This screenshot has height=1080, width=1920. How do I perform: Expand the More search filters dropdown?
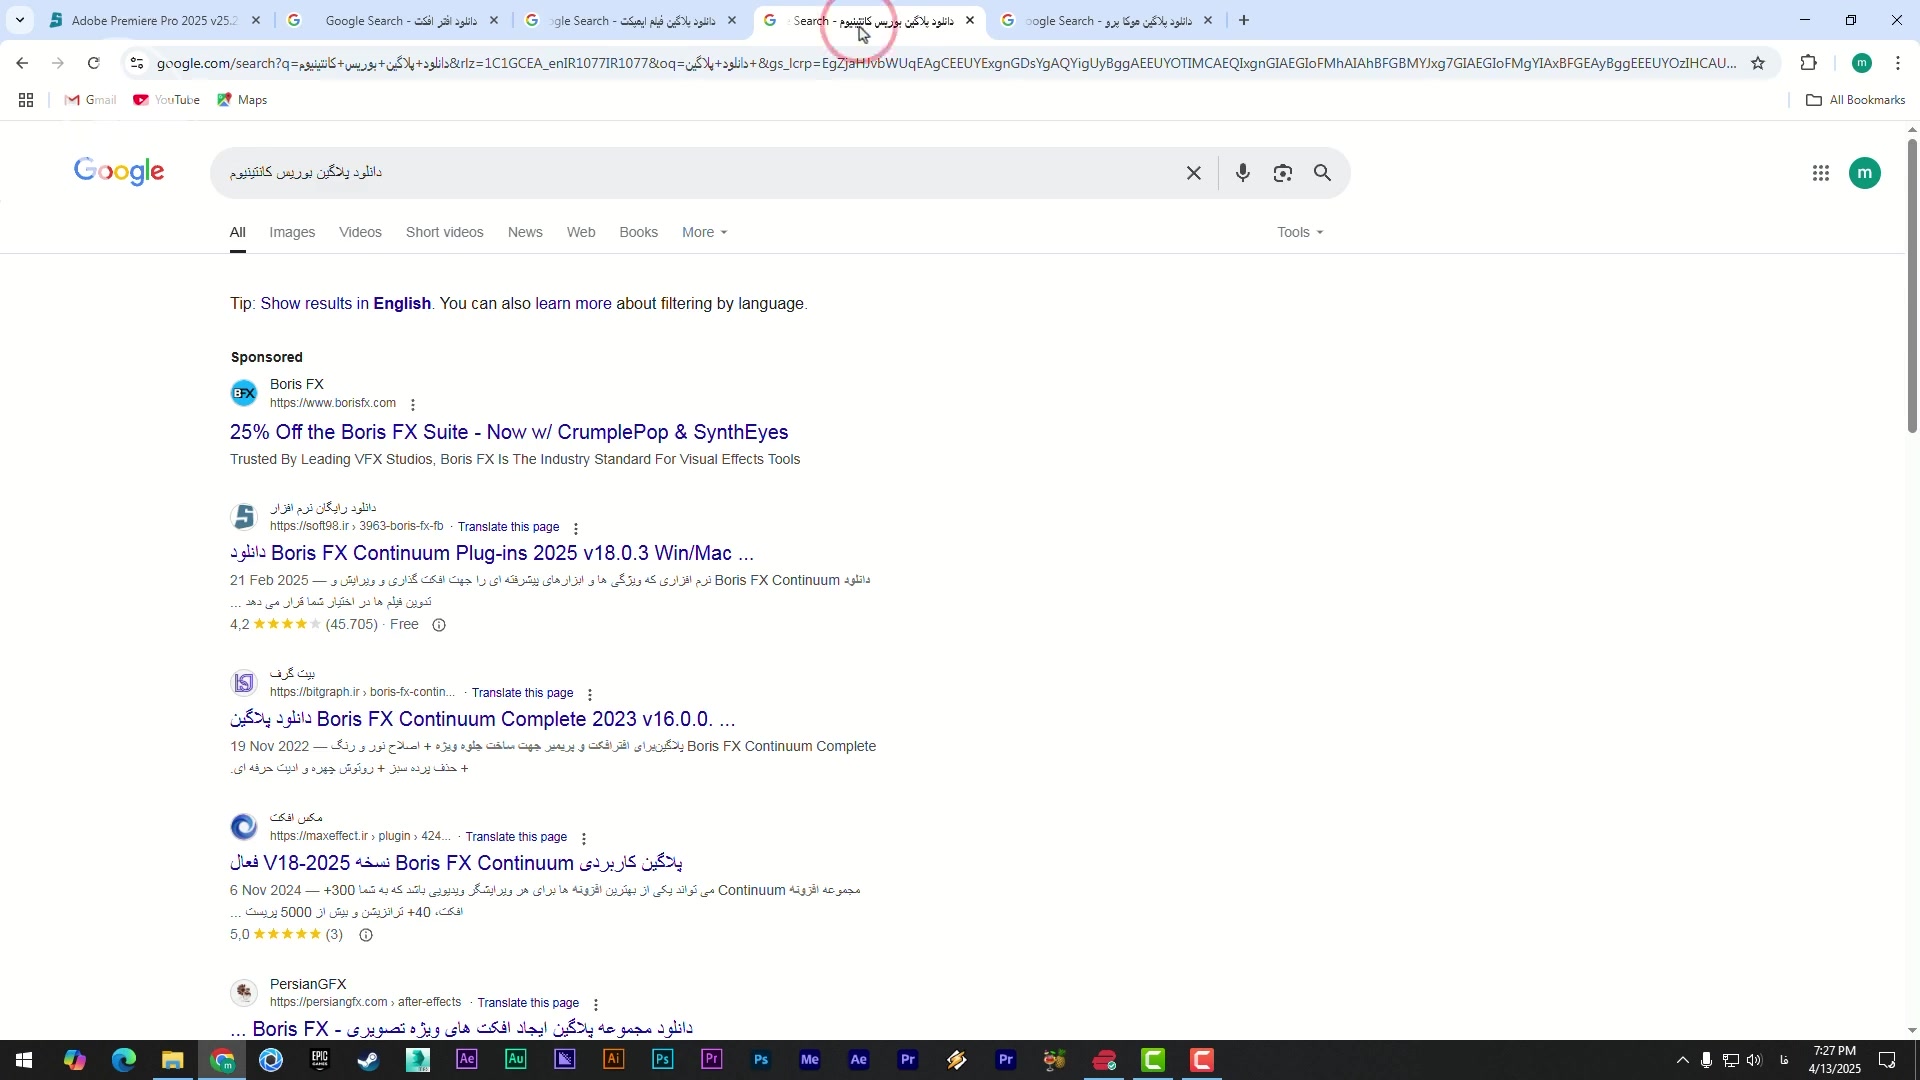704,232
